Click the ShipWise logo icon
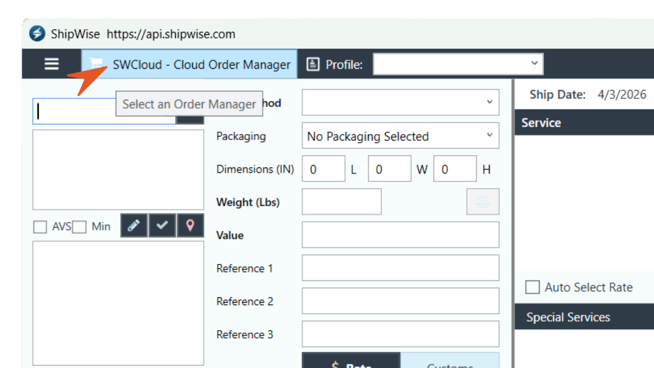This screenshot has width=654, height=368. (x=37, y=33)
